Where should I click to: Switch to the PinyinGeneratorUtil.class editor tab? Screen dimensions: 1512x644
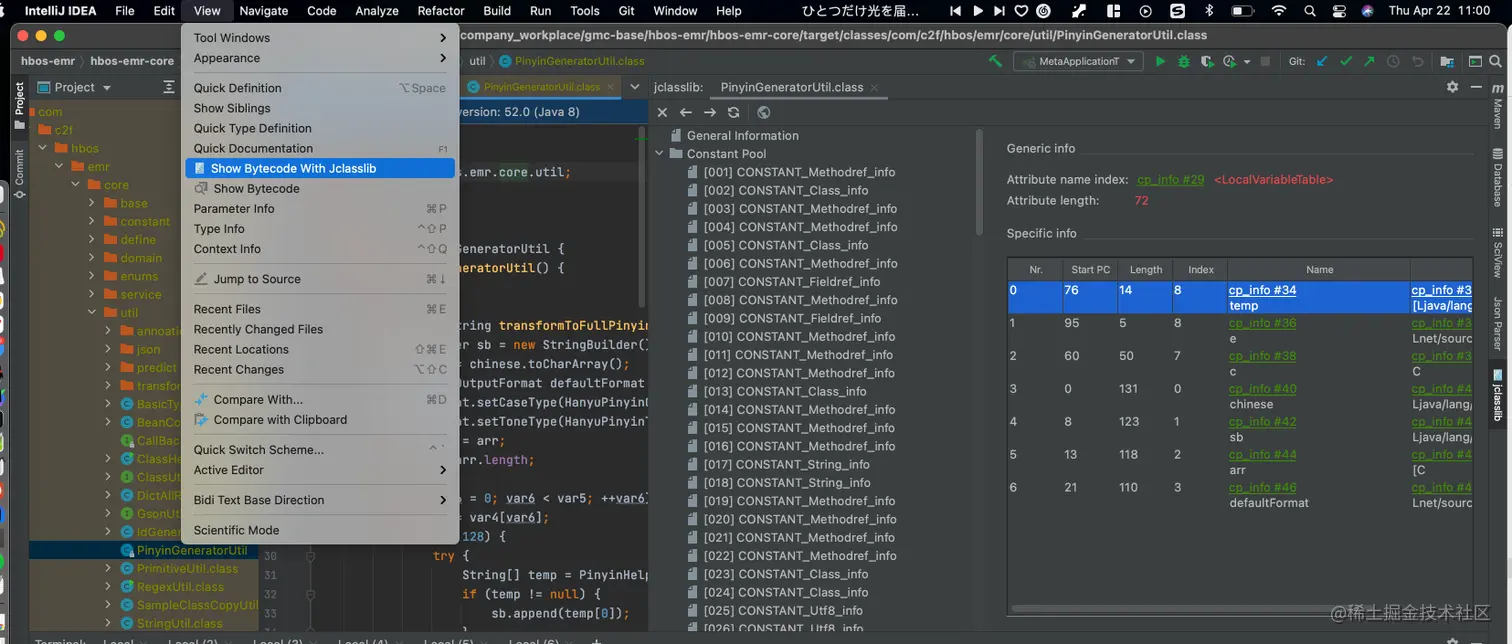541,87
